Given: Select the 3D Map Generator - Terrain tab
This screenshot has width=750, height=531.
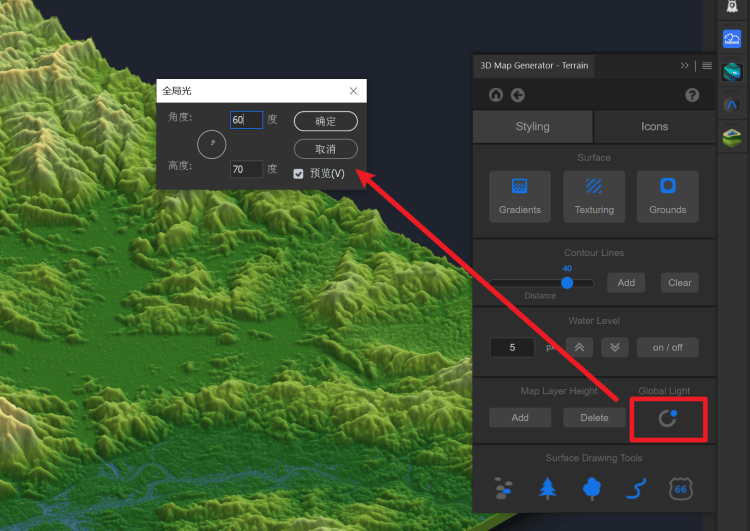Looking at the screenshot, I should [534, 66].
